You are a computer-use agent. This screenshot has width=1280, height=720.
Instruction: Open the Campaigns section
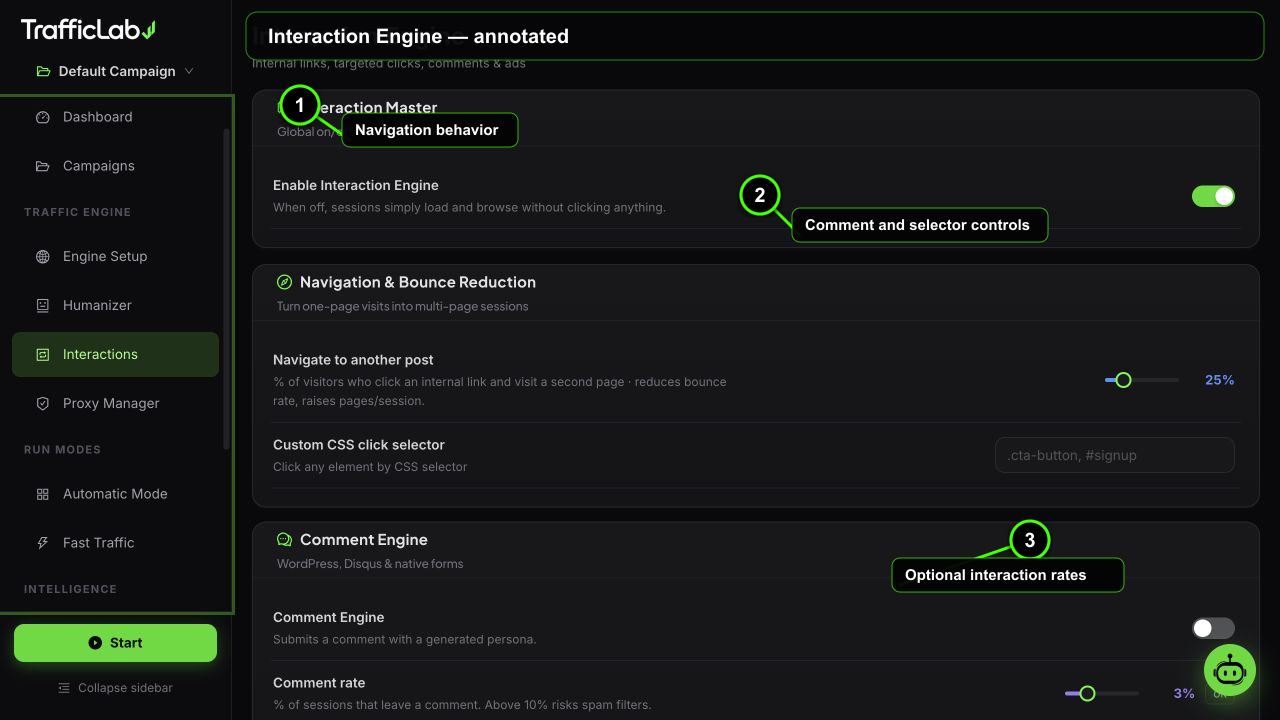click(115, 166)
